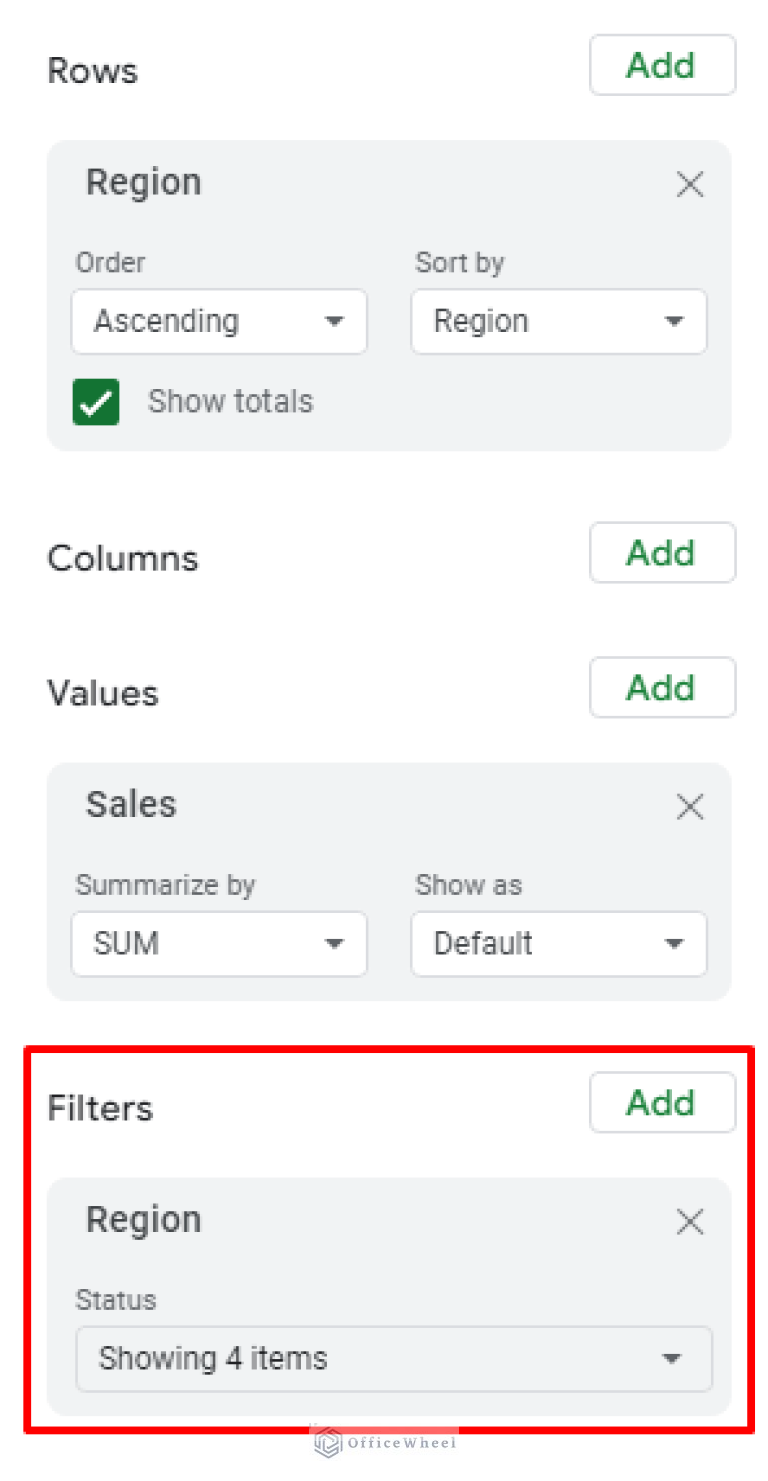The height and width of the screenshot is (1481, 768).
Task: Add a new filter
Action: pyautogui.click(x=662, y=1102)
